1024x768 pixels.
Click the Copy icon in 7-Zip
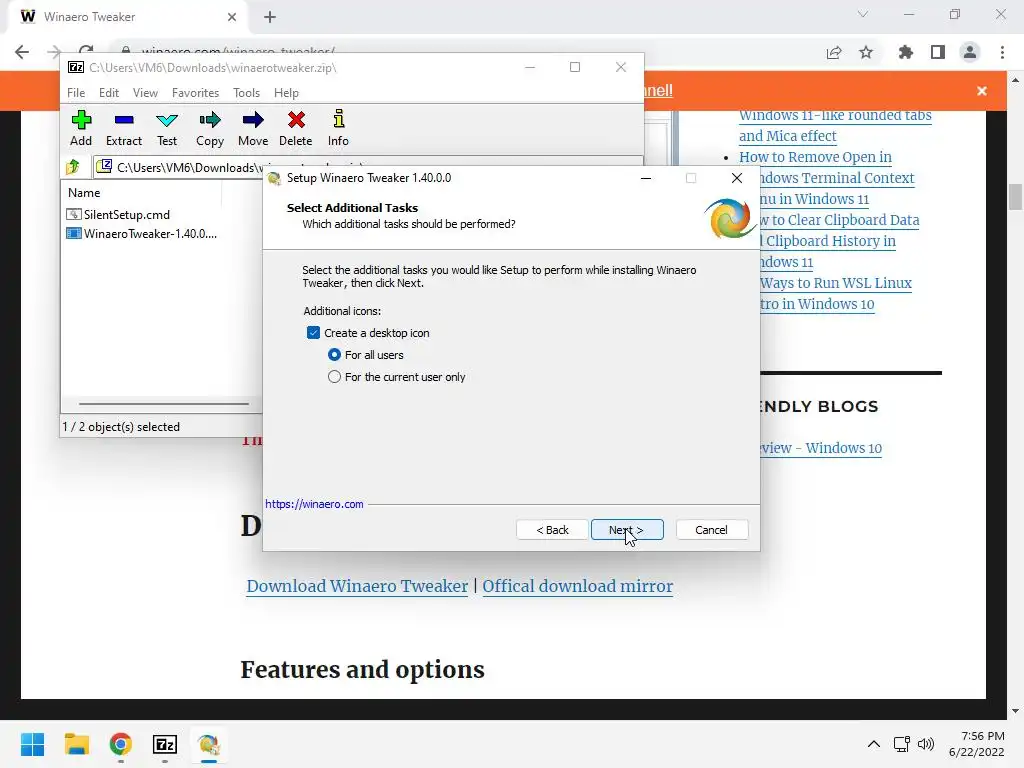coord(210,128)
